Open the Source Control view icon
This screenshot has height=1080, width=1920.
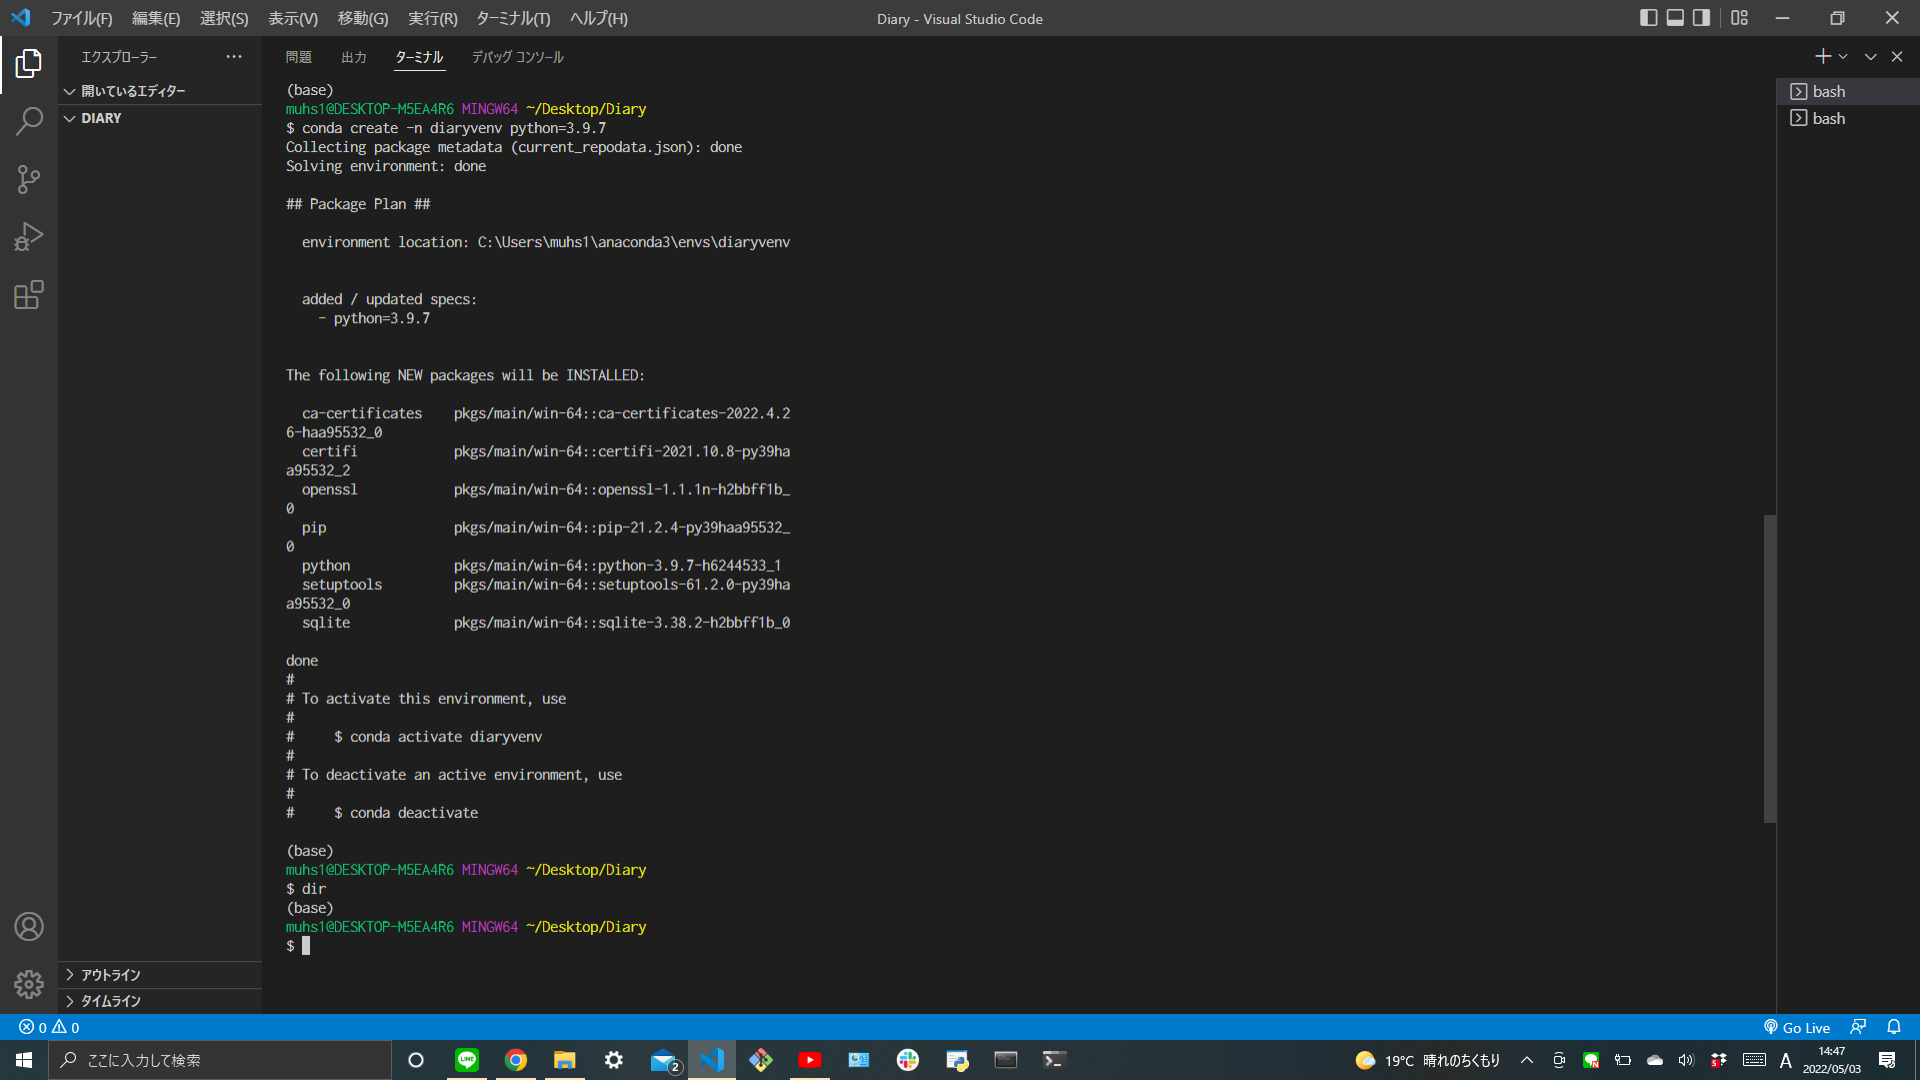(x=29, y=180)
